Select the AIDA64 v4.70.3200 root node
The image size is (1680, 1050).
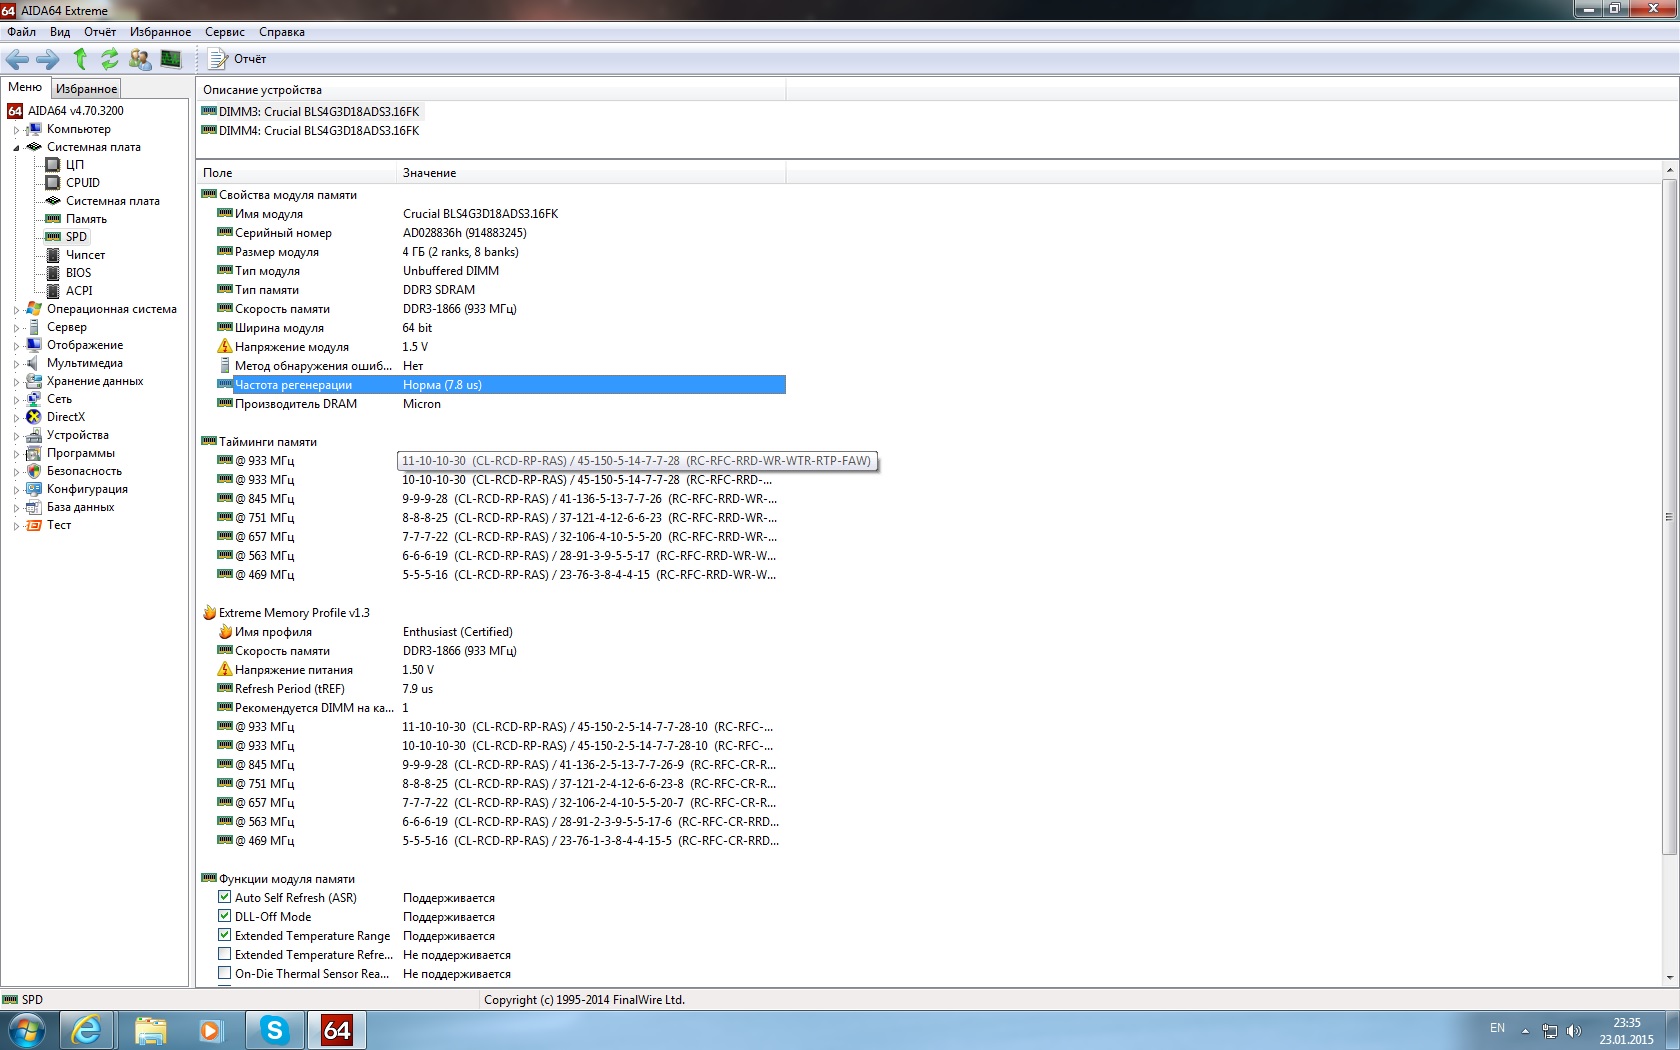tap(76, 111)
